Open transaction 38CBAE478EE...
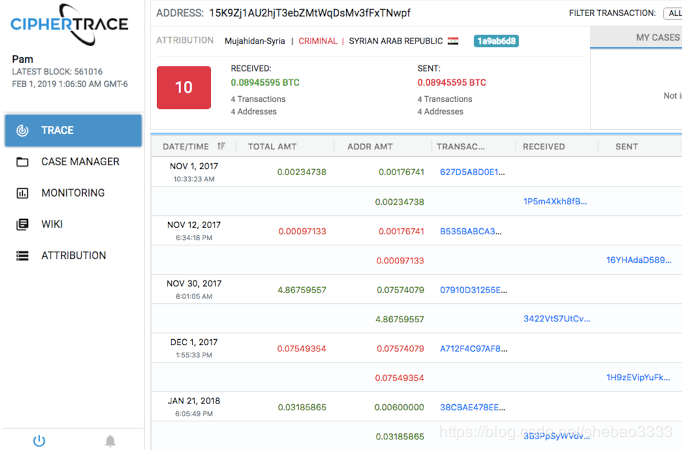 pos(472,407)
